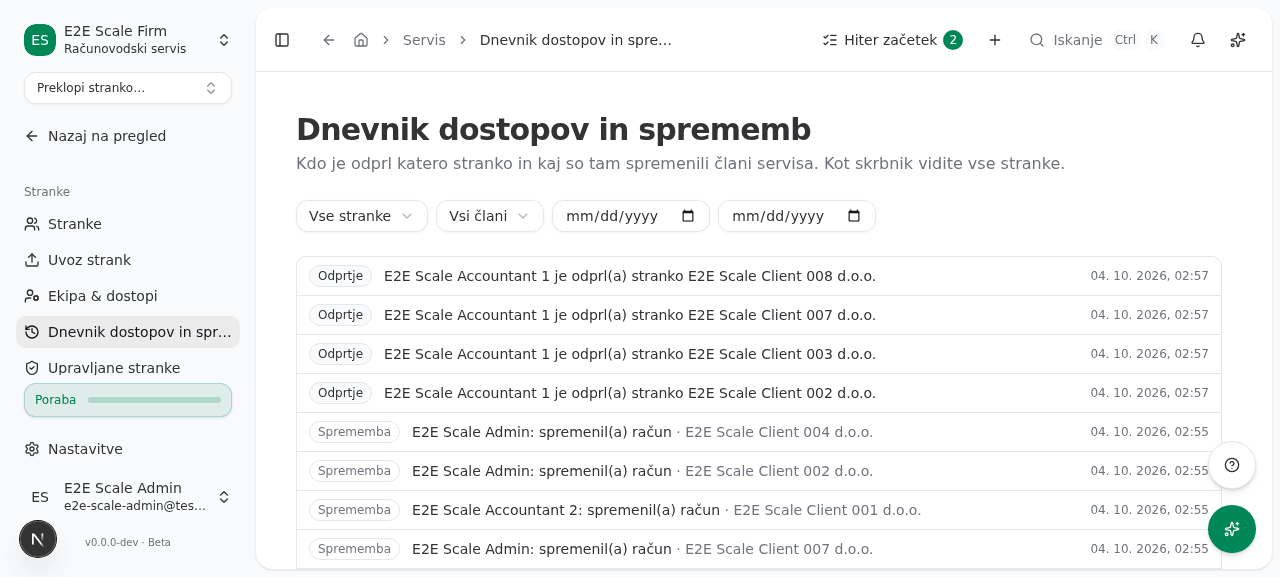Select Sprememba row for E2E Scale Client 007
The width and height of the screenshot is (1280, 577).
(x=759, y=549)
